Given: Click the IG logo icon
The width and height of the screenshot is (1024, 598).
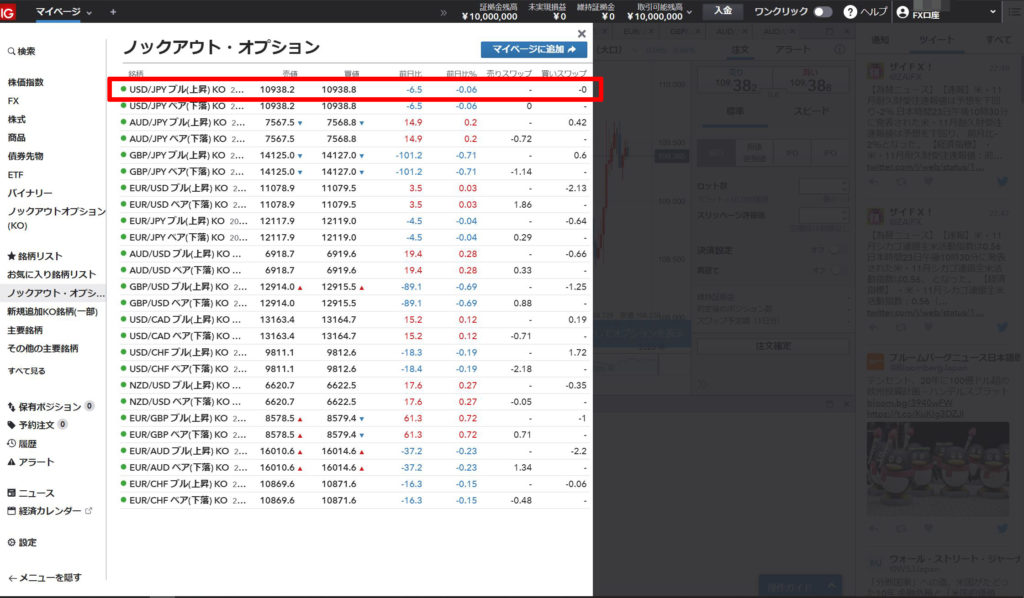Looking at the screenshot, I should point(8,12).
